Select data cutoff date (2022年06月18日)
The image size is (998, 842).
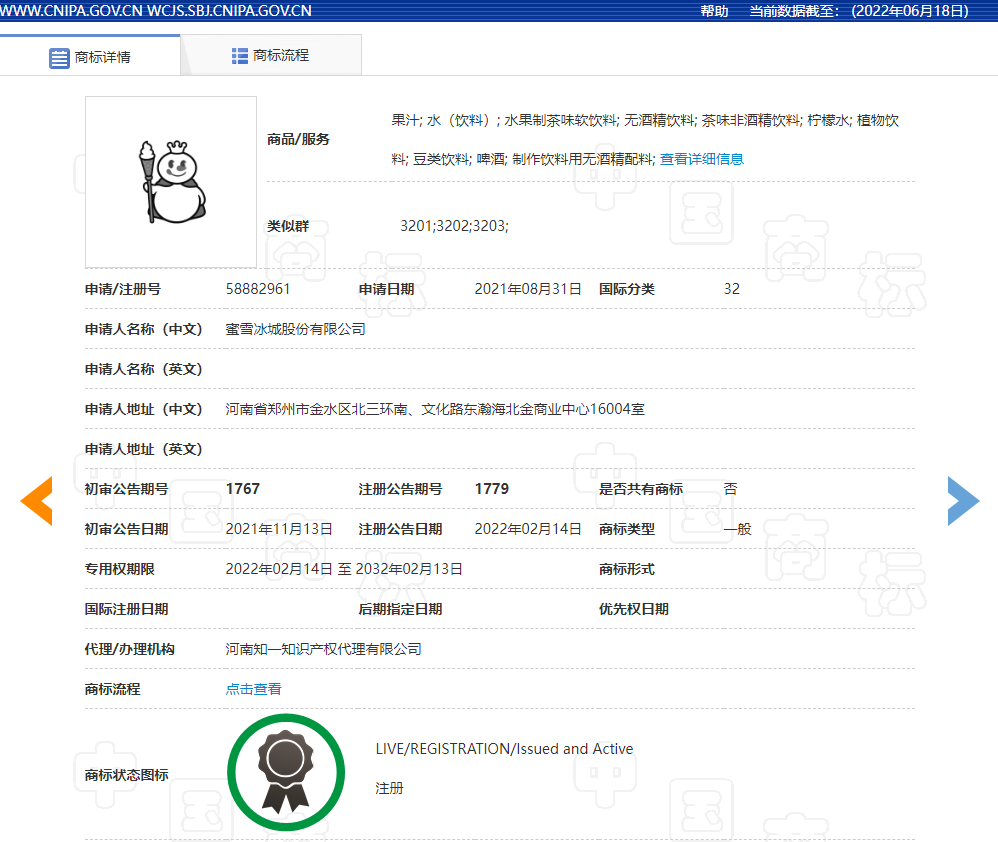(x=910, y=11)
